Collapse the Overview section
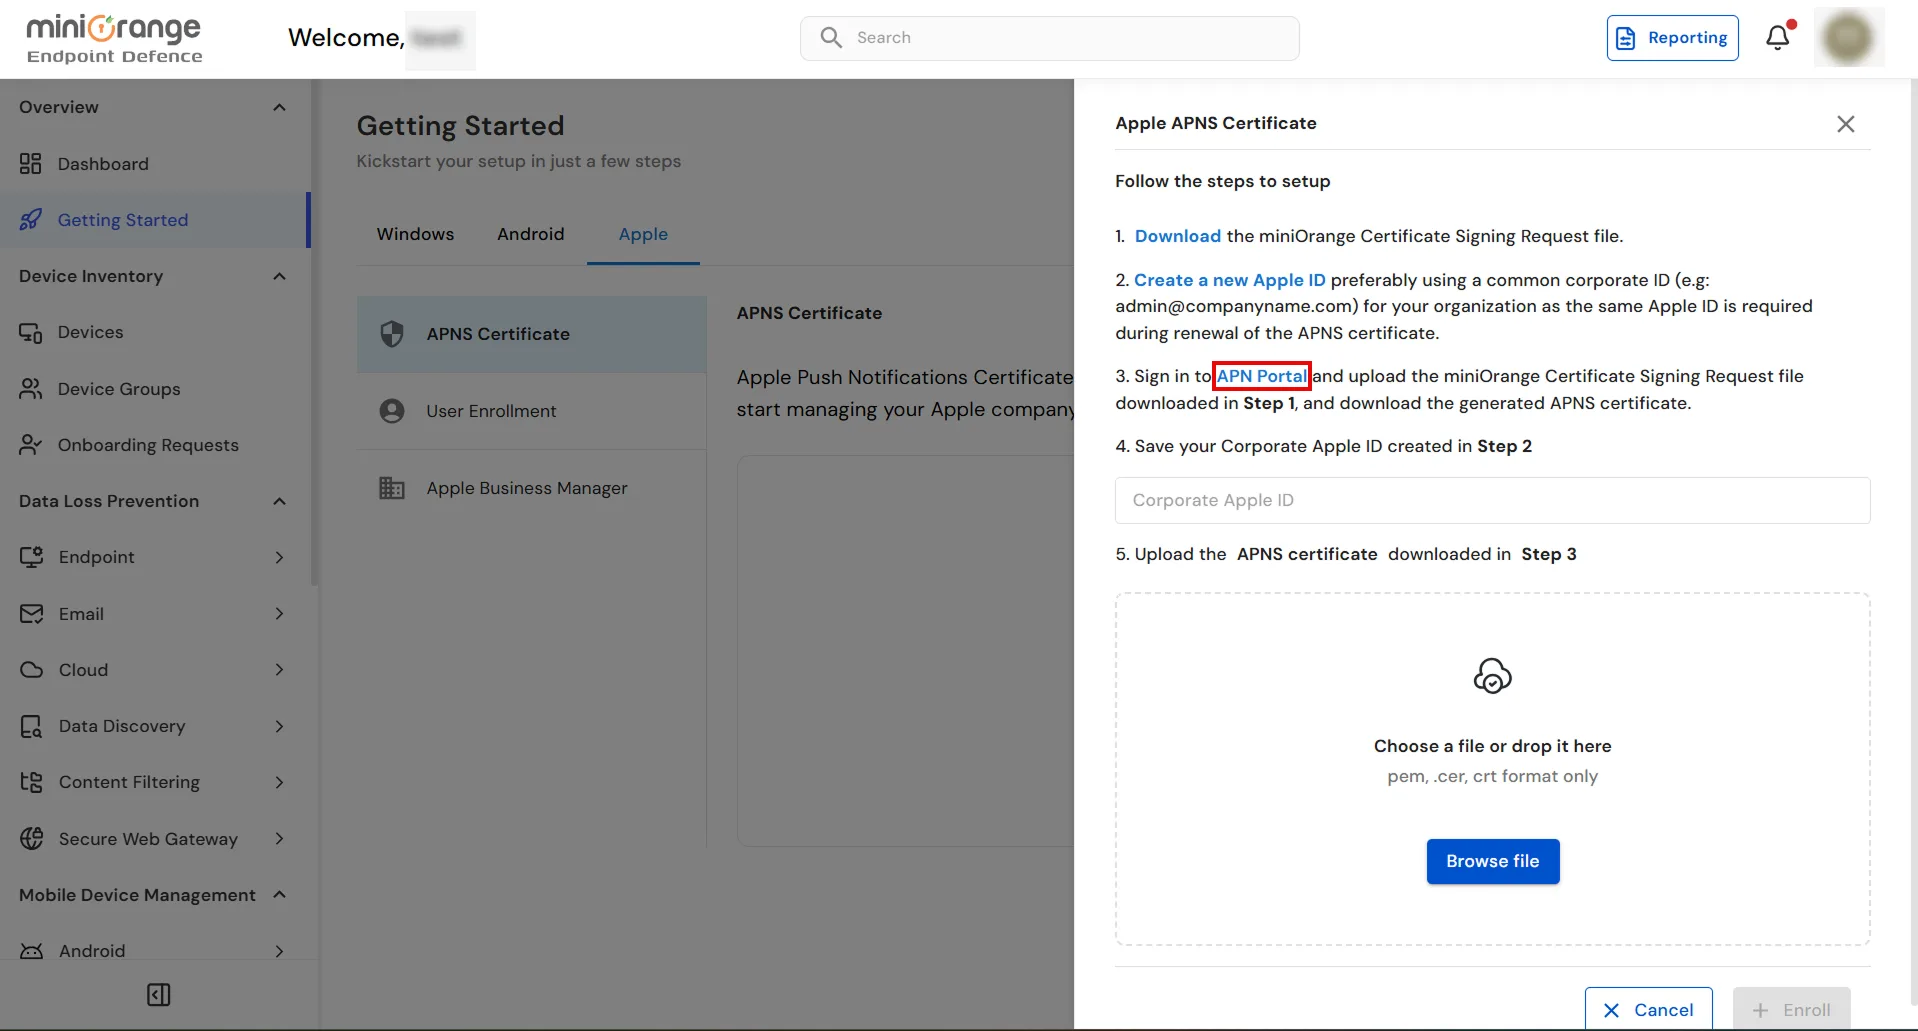Image resolution: width=1918 pixels, height=1031 pixels. coord(280,107)
